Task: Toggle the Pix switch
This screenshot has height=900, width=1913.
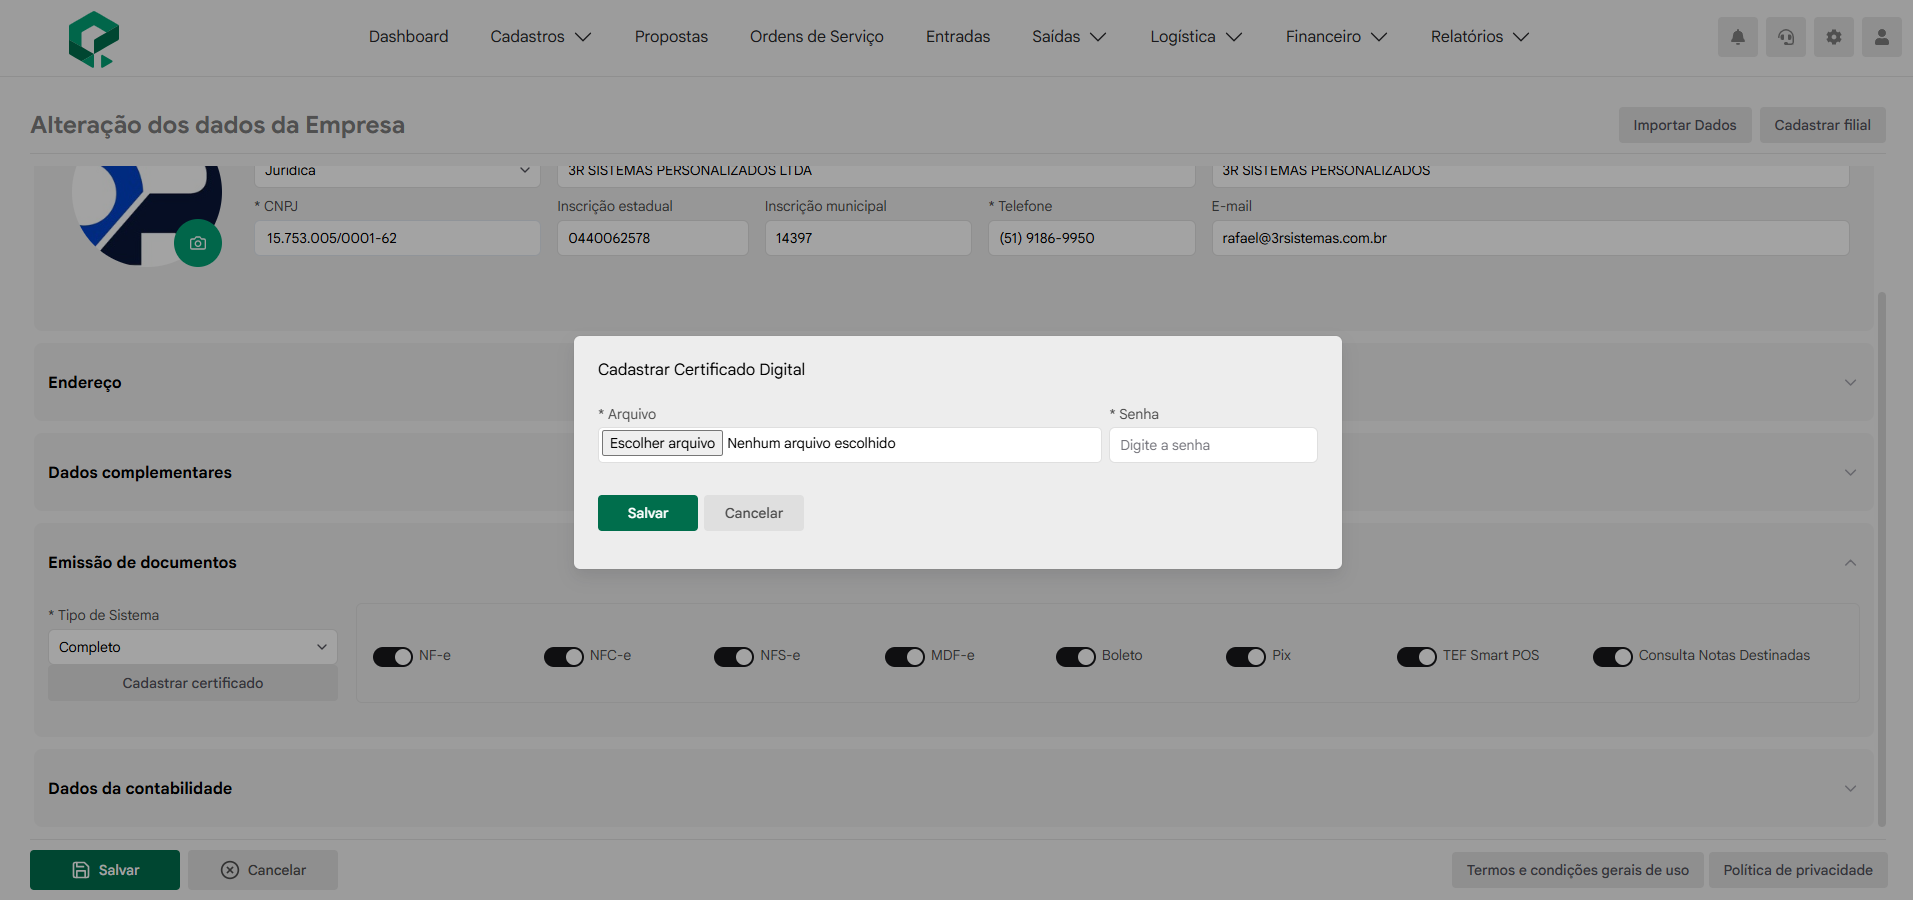Action: [x=1246, y=657]
